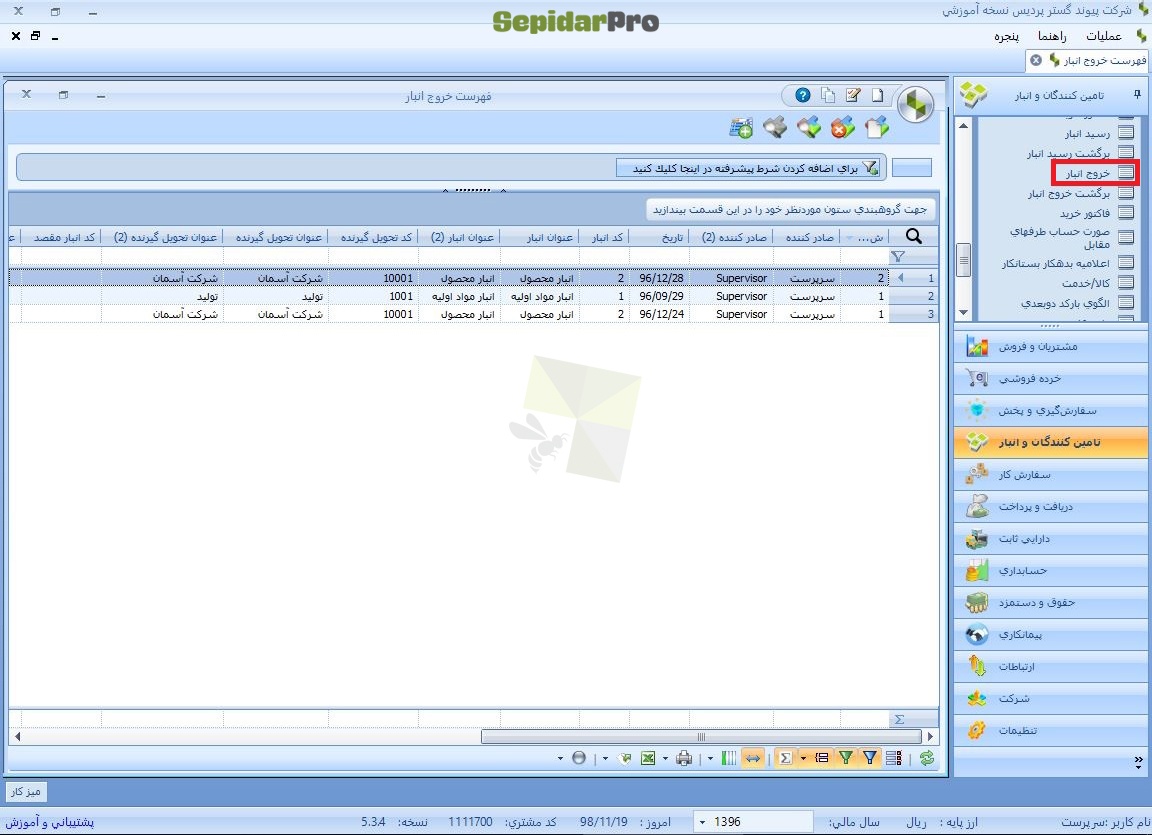
Task: Click the gray magnifier preview icon
Action: pyautogui.click(x=775, y=128)
